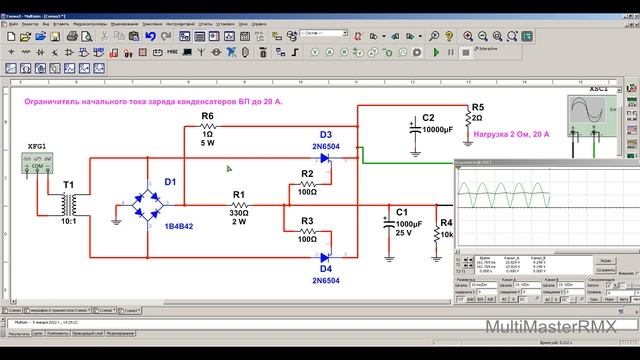This screenshot has height=360, width=640.
Task: Open file with the yellow folder icon
Action: (25, 36)
